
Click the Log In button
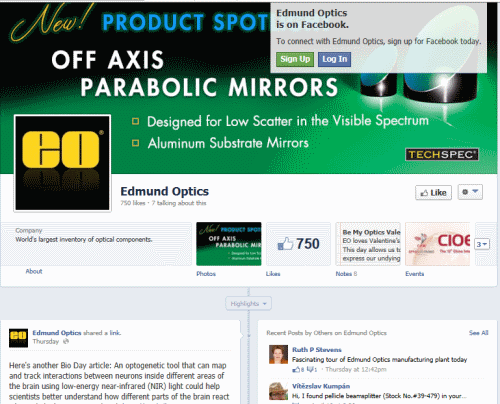334,59
